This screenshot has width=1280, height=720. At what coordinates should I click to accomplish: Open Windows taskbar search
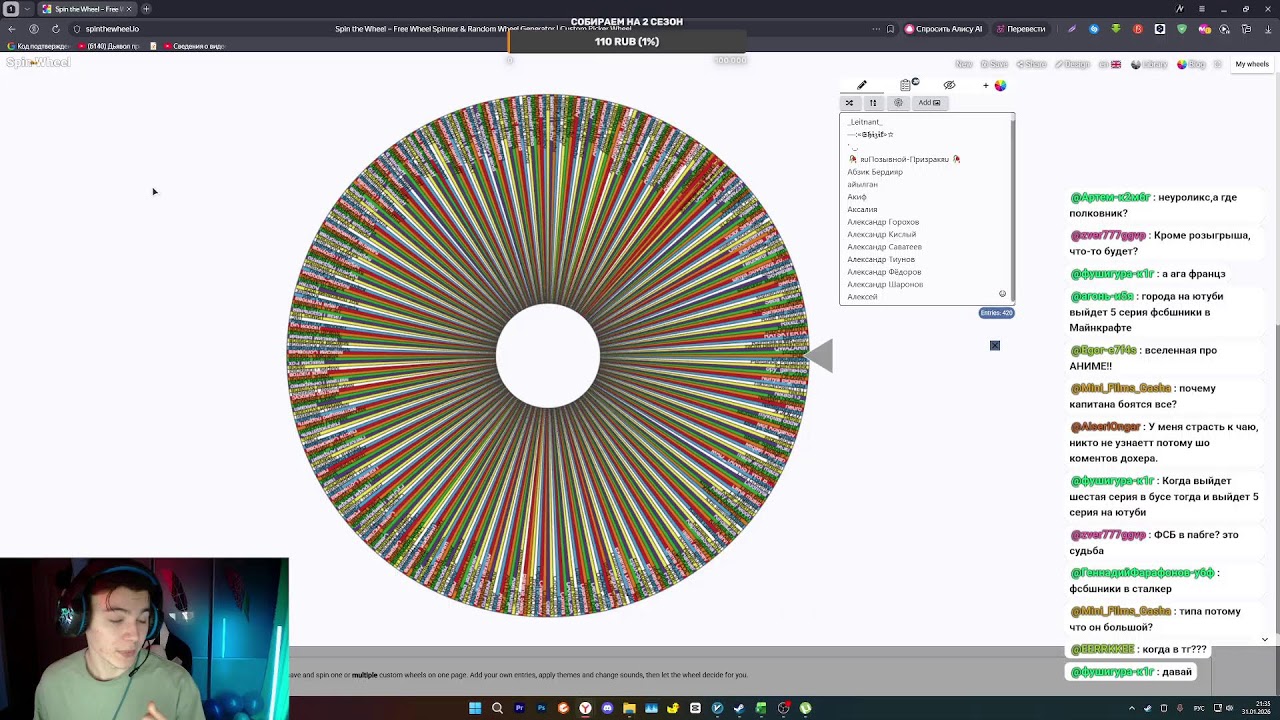(497, 708)
